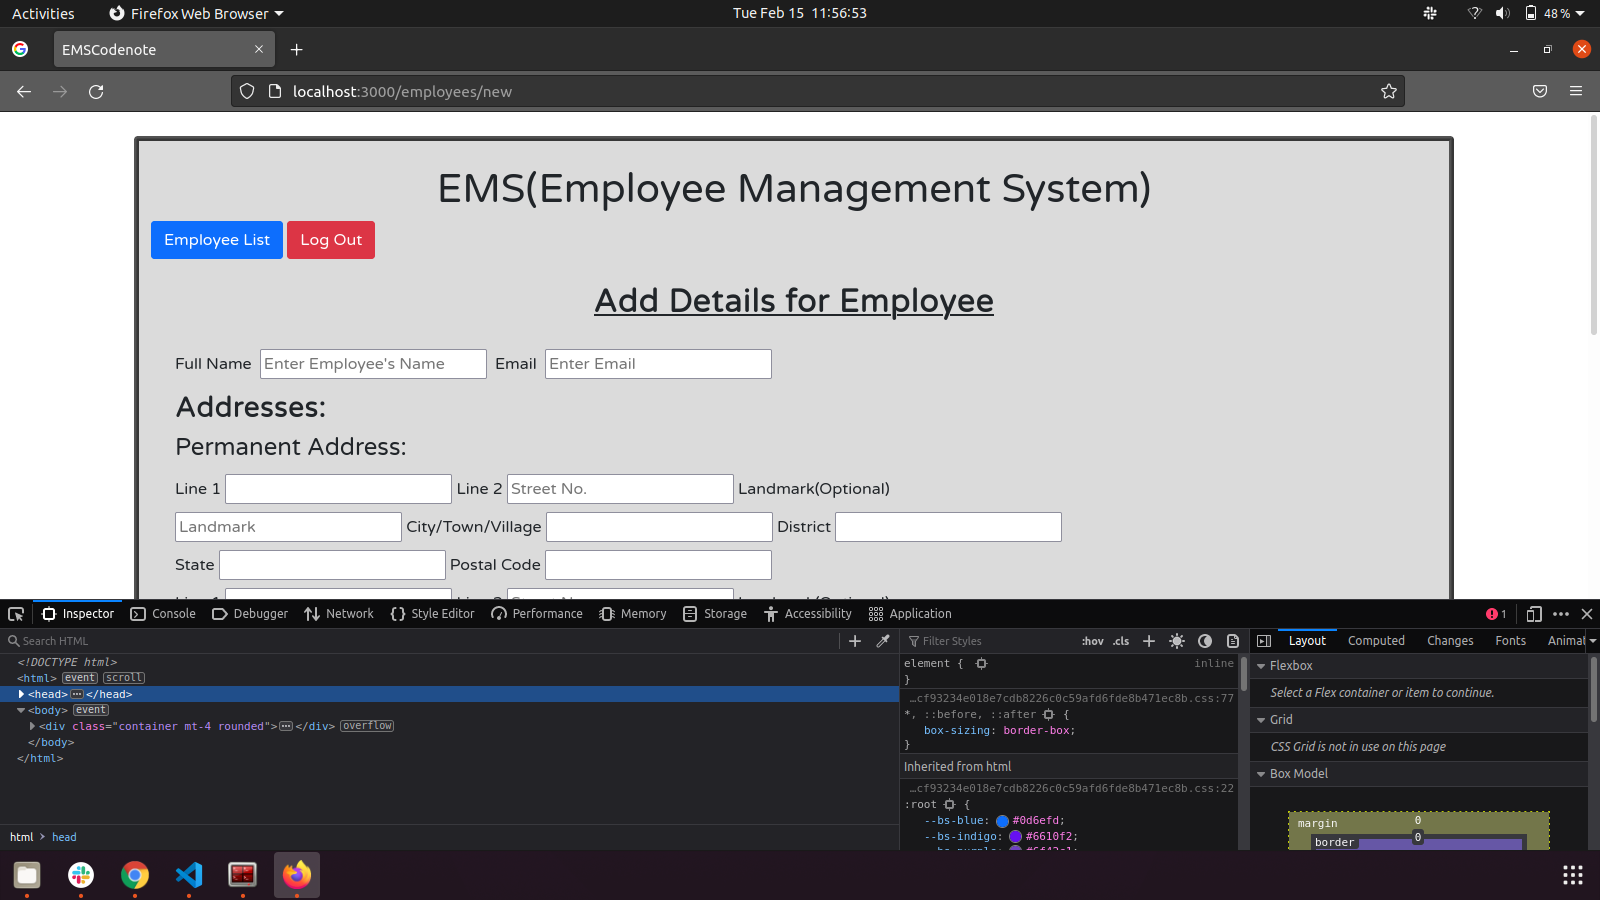
Task: Open color swatch for --bs-indigo
Action: (1015, 837)
